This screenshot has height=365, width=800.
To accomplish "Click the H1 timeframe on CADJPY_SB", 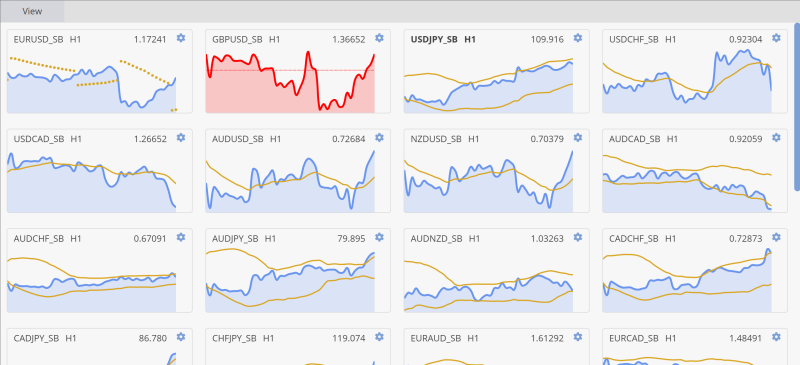I will pyautogui.click(x=70, y=338).
